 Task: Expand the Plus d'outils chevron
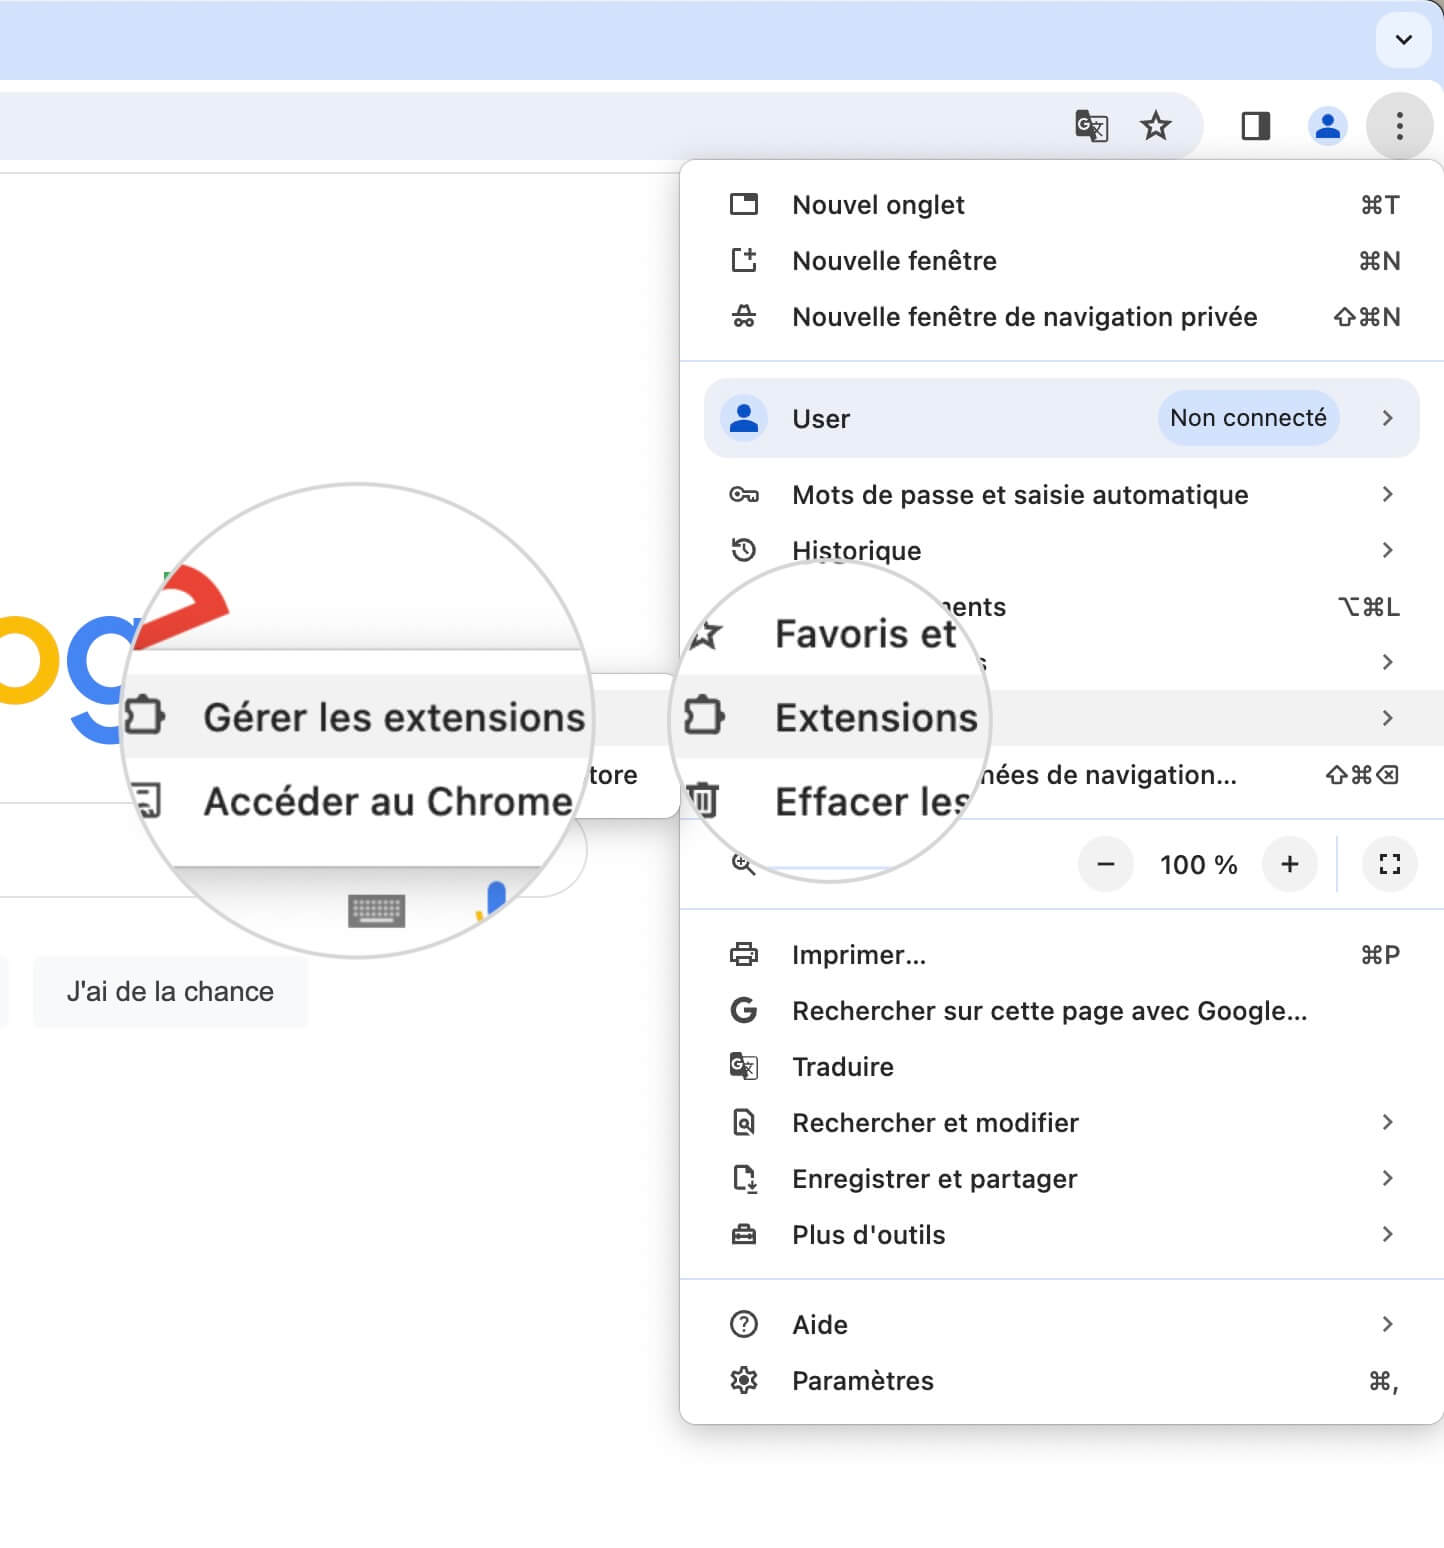(x=1387, y=1234)
